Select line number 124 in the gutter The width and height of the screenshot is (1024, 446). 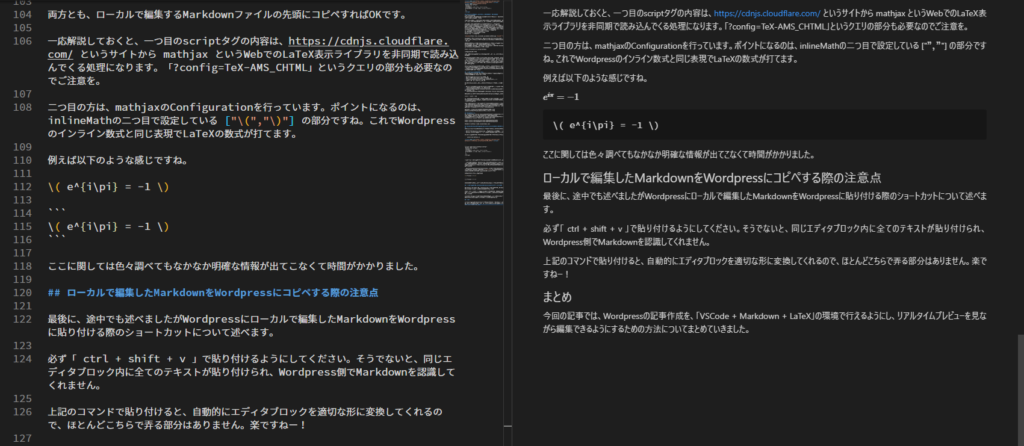click(22, 359)
